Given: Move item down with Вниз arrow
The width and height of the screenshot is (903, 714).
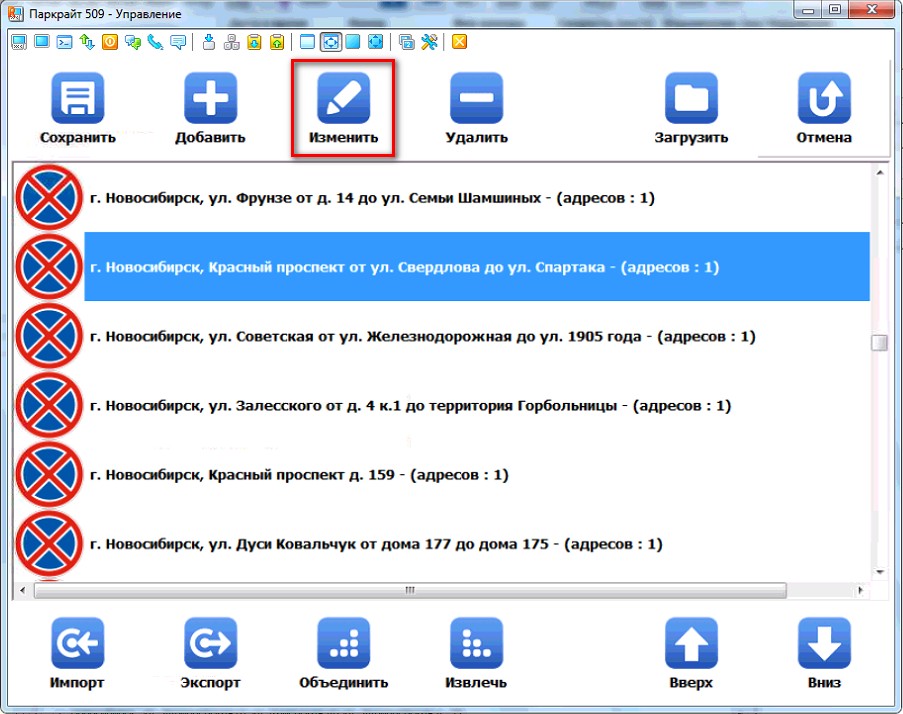Looking at the screenshot, I should pyautogui.click(x=823, y=643).
